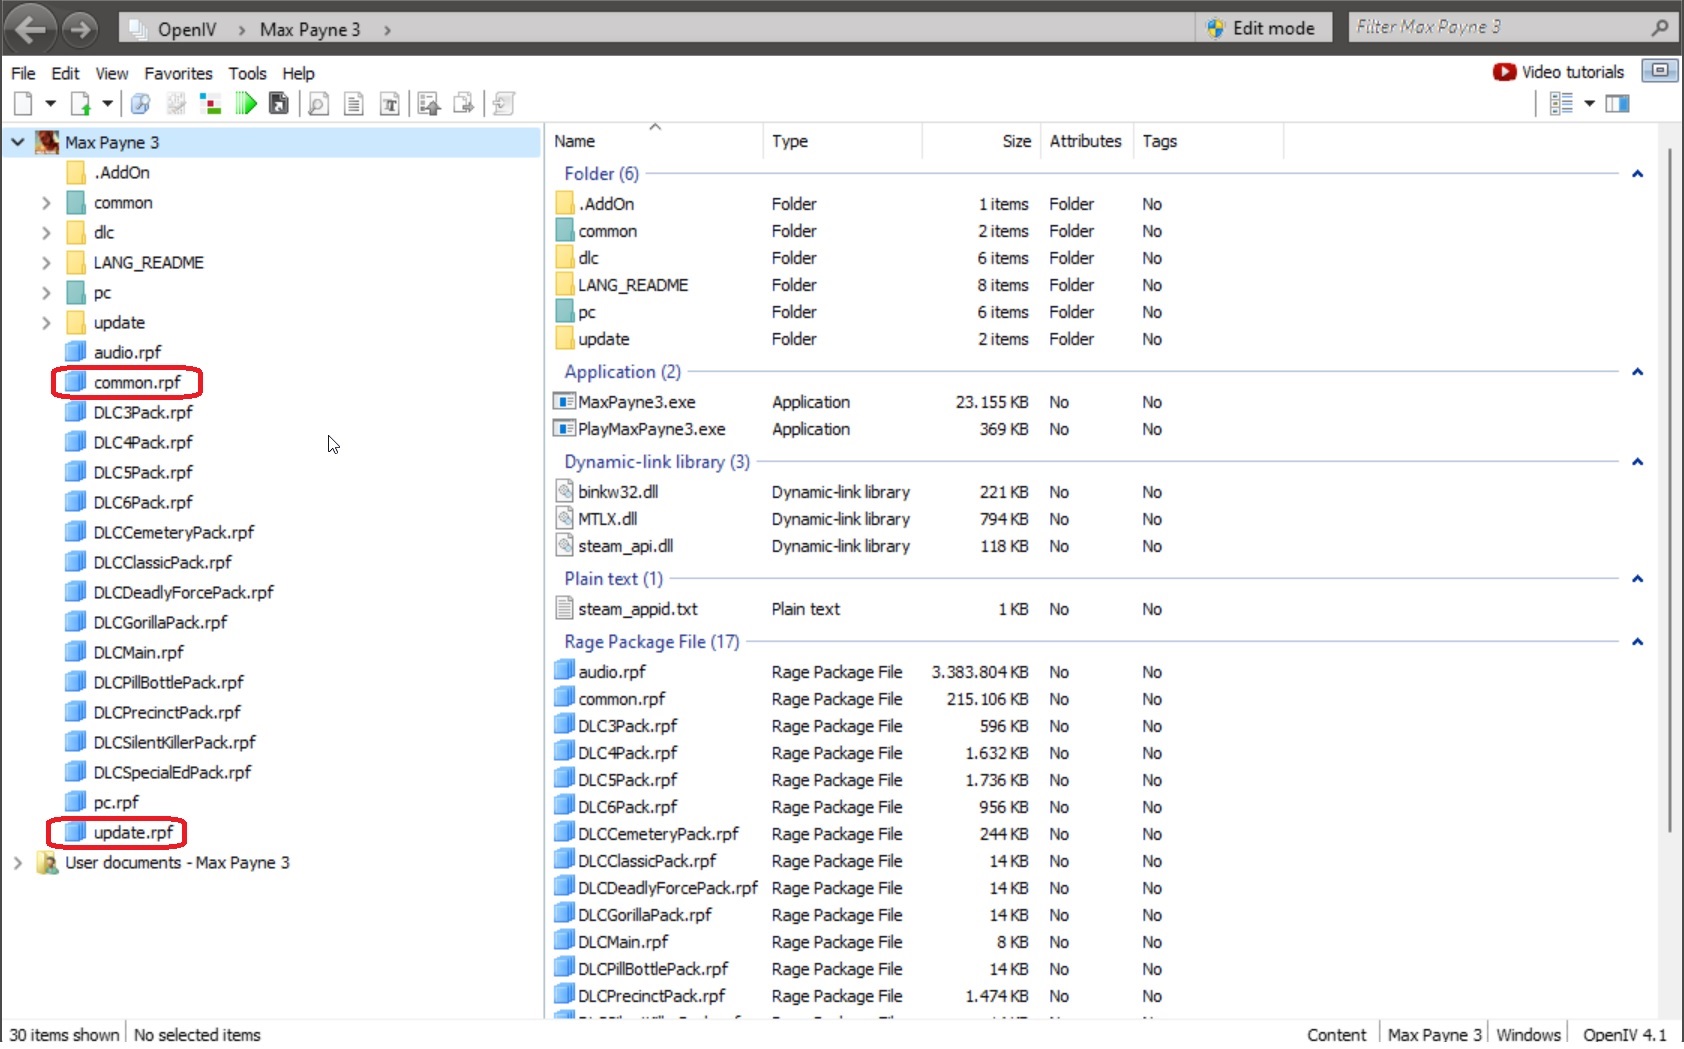Viewport: 1684px width, 1049px height.
Task: Open the View menu
Action: 112,73
